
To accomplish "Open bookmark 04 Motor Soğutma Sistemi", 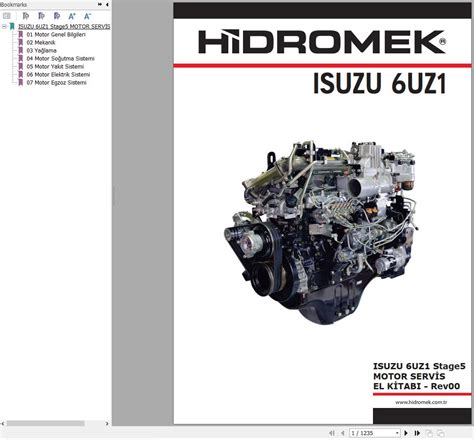I will click(x=60, y=58).
